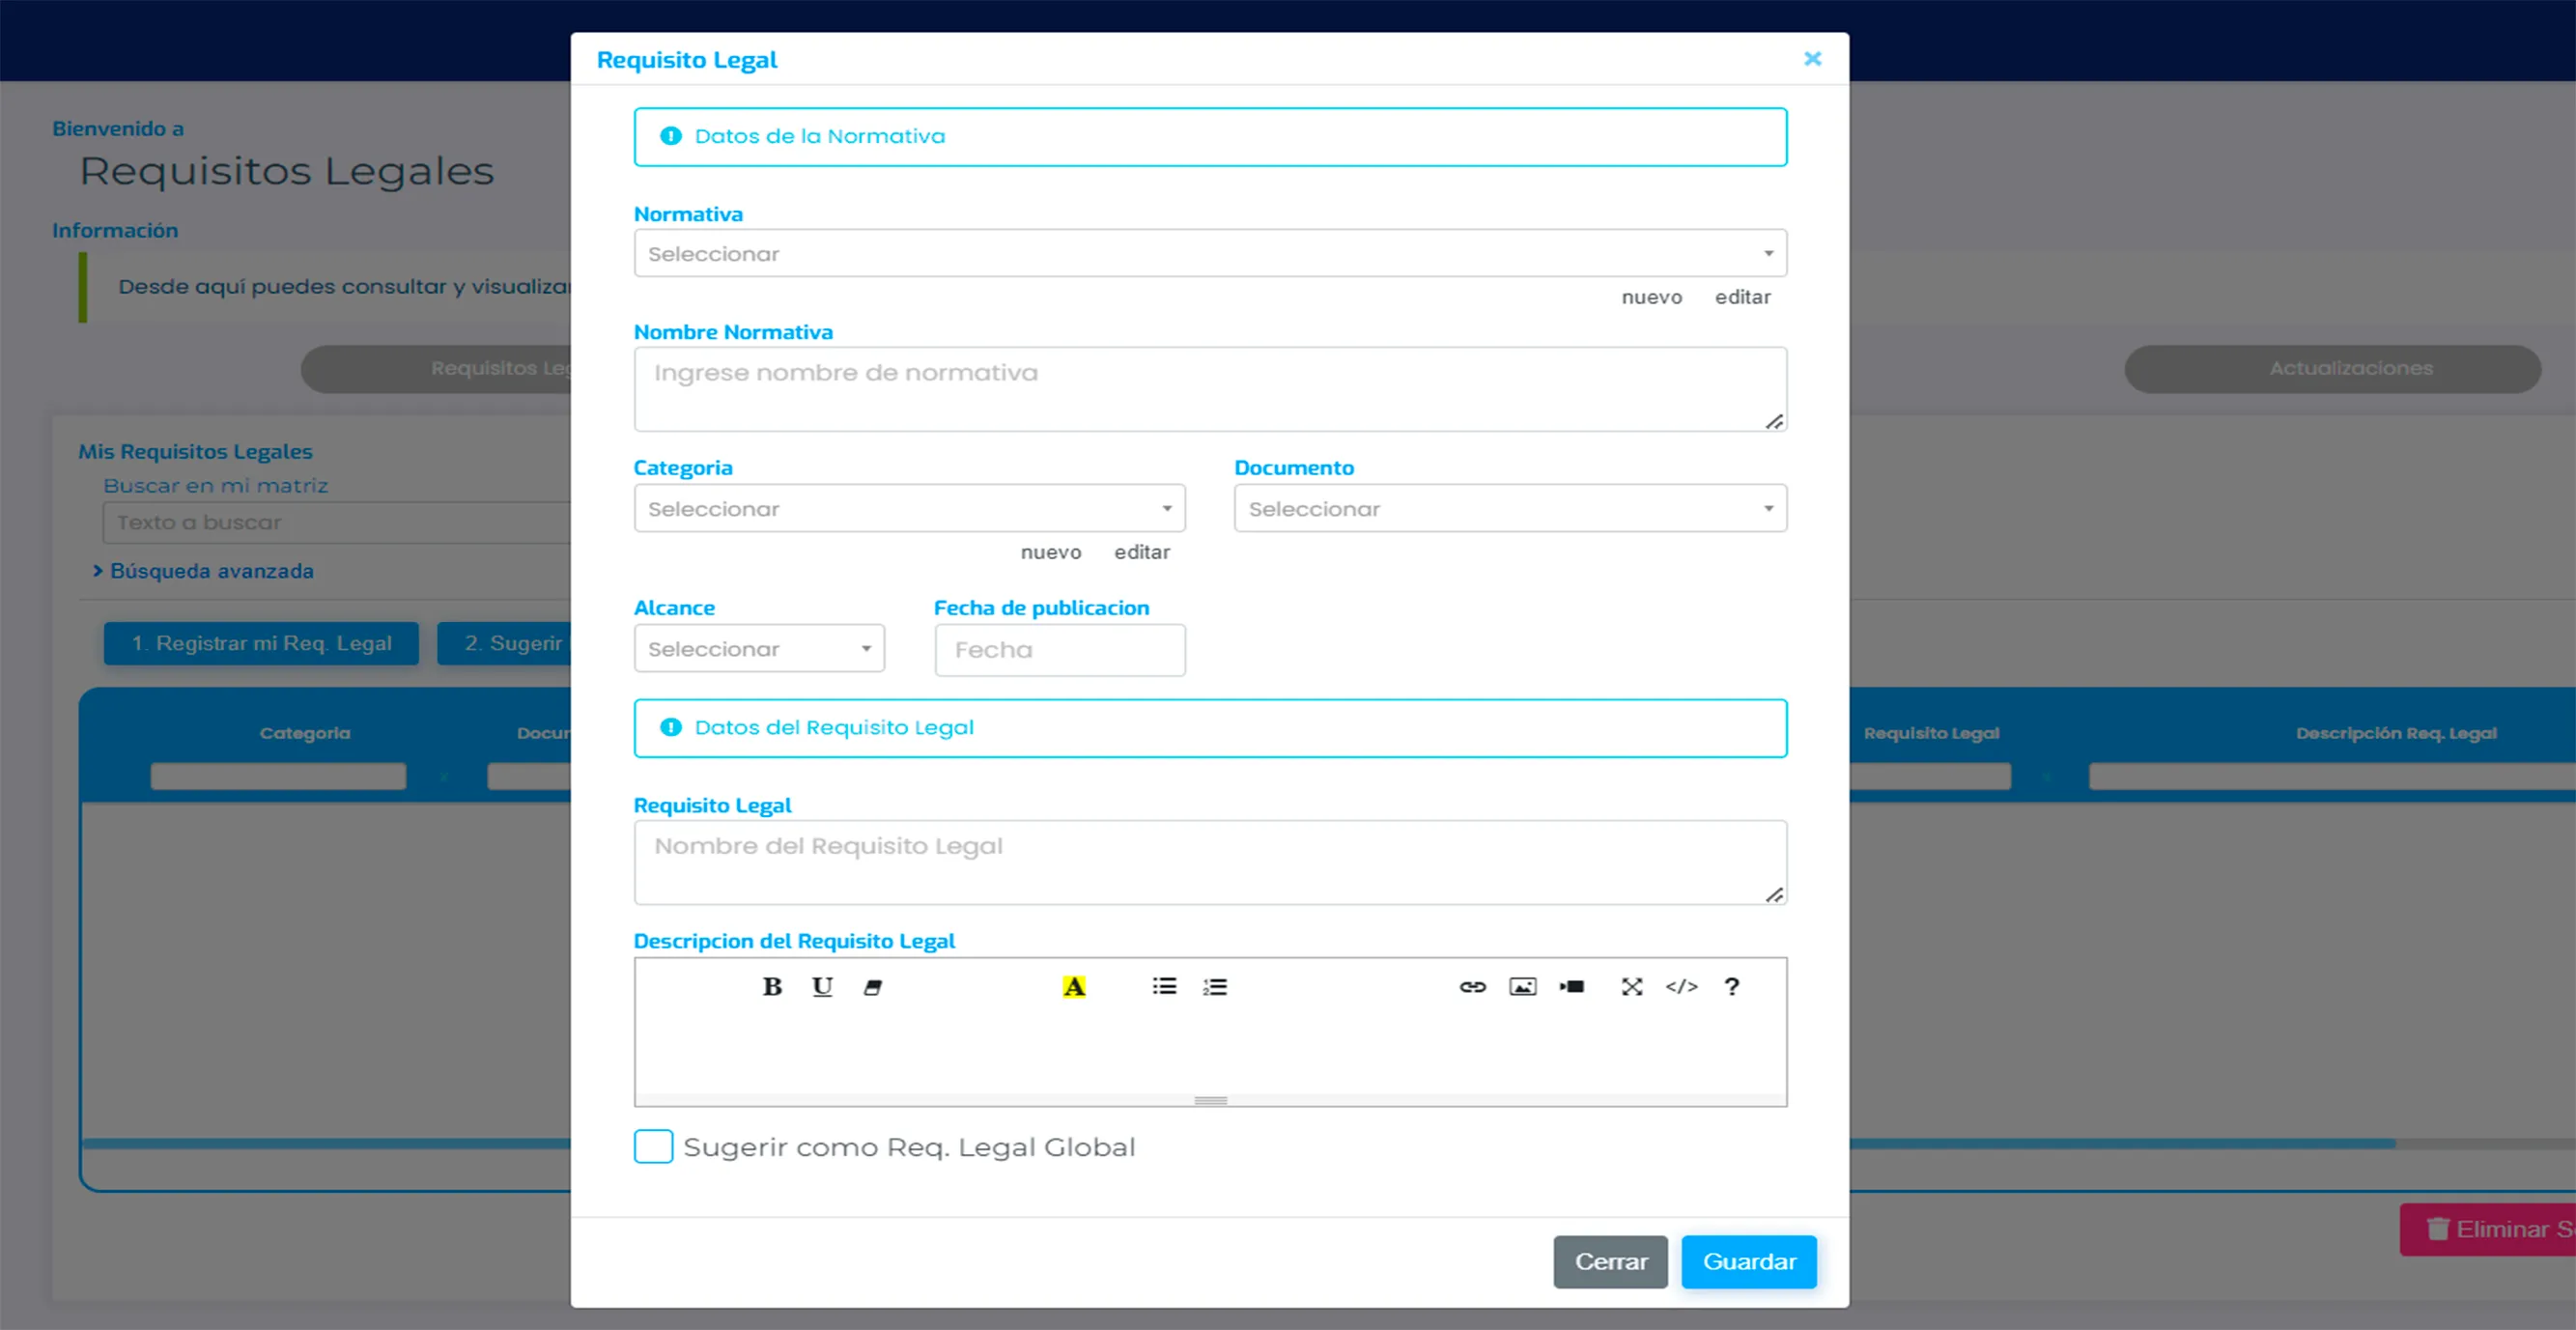Click the Texto a buscar search field
The height and width of the screenshot is (1330, 2576).
336,523
